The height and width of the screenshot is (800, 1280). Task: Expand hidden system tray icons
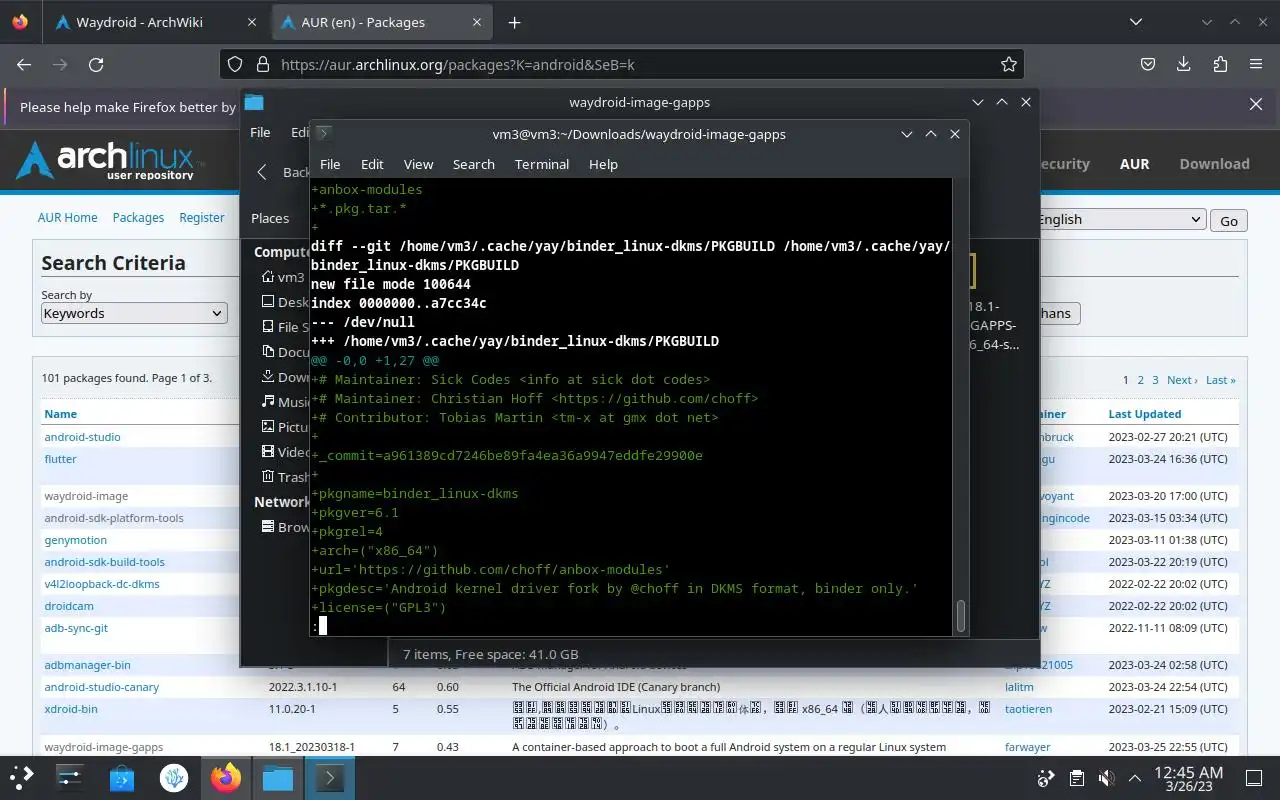tap(1135, 778)
